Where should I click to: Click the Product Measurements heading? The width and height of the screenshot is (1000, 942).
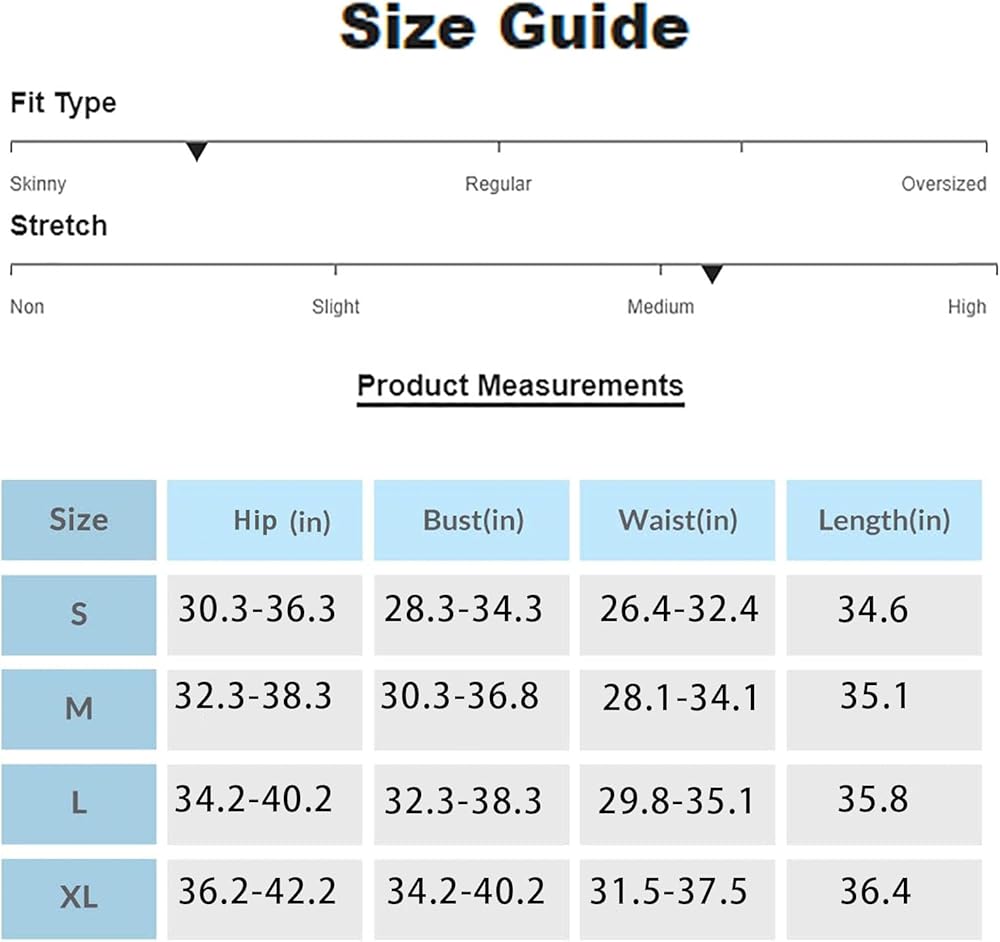520,386
